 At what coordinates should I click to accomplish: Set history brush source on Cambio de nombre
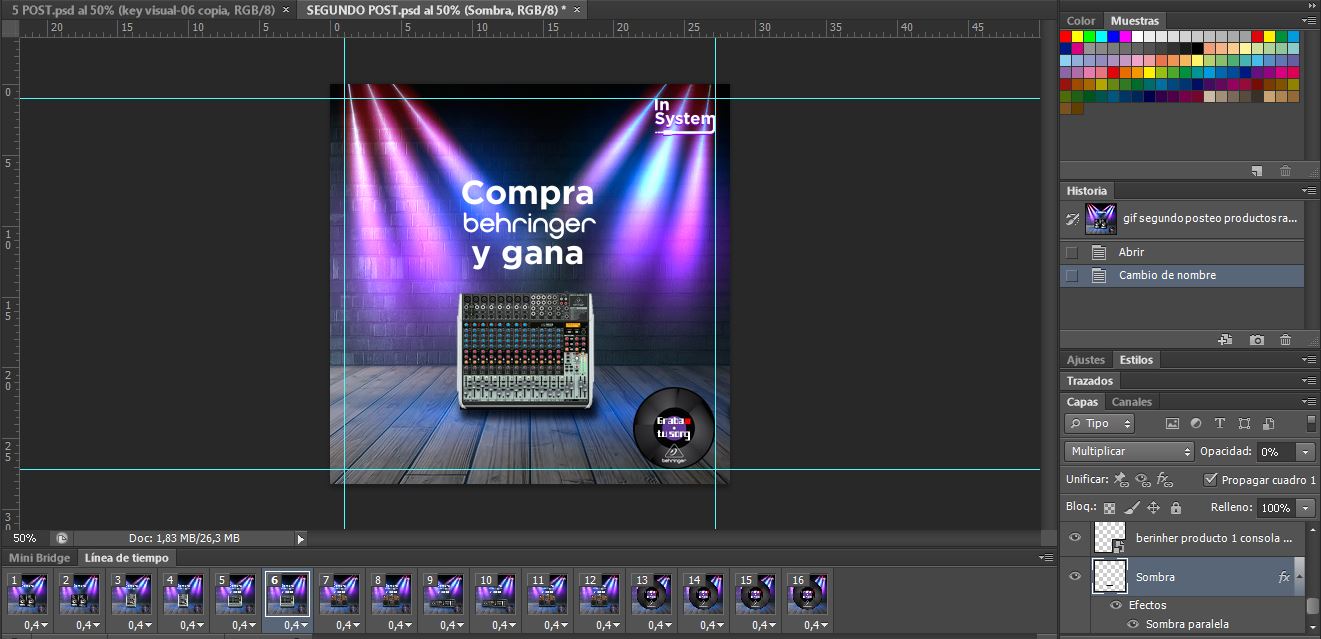pyautogui.click(x=1072, y=275)
